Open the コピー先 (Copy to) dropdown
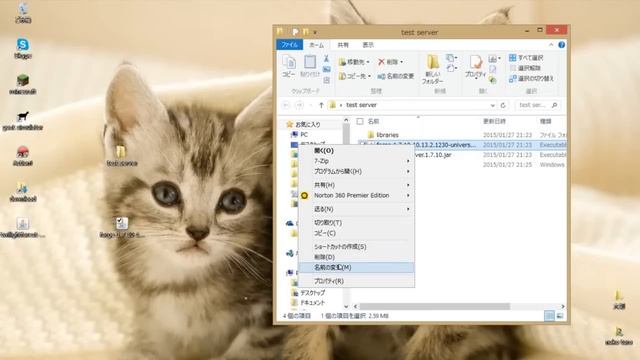 pos(355,76)
